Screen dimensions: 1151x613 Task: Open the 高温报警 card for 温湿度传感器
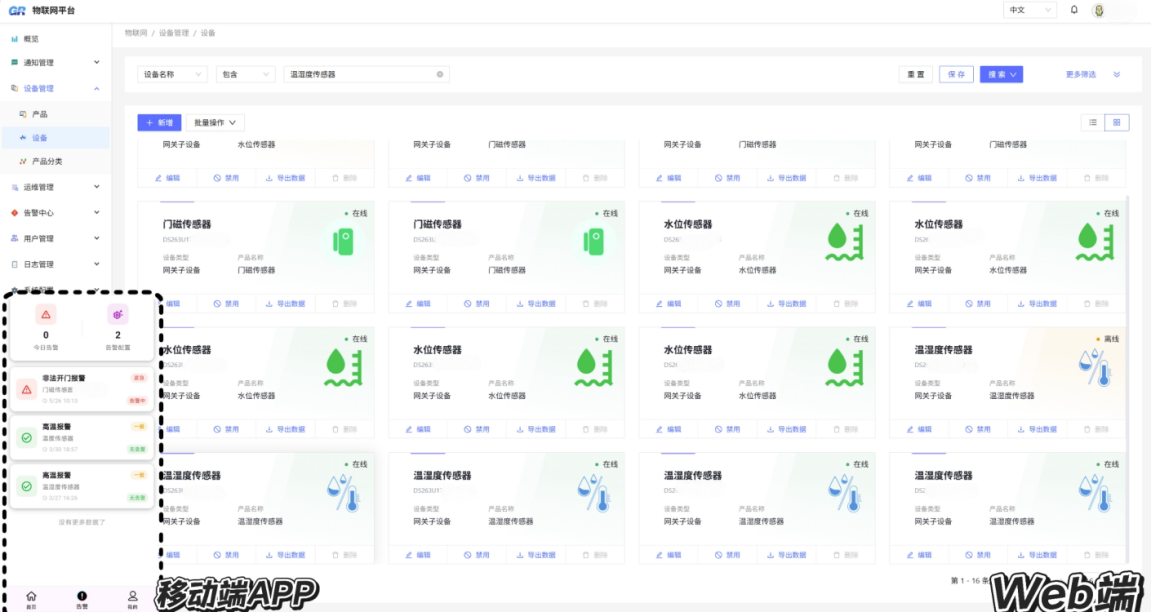click(81, 486)
